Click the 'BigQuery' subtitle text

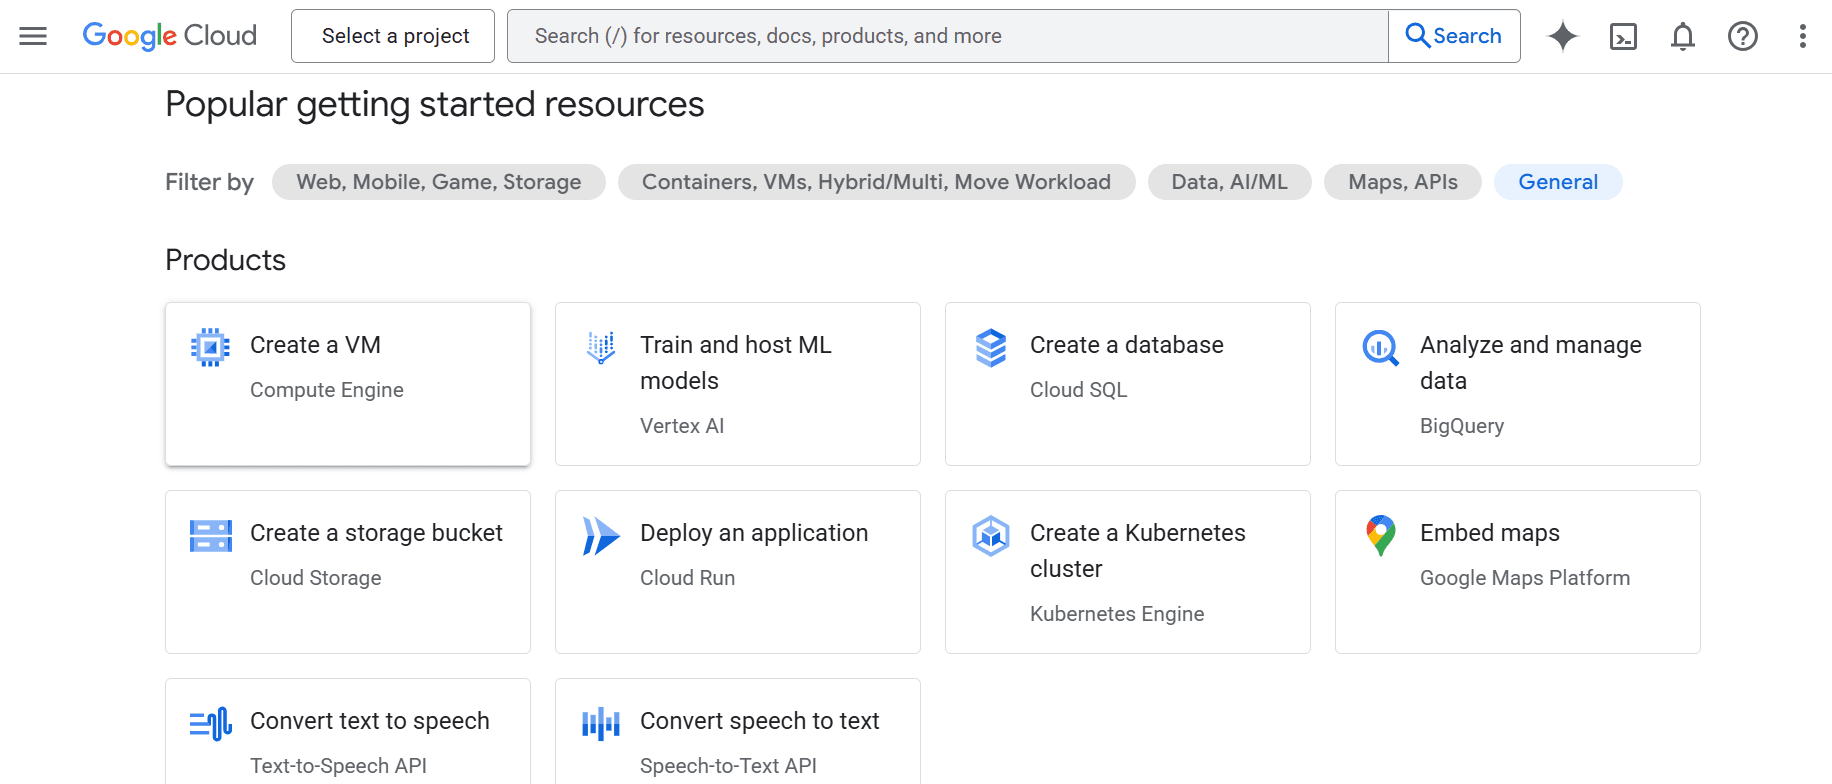point(1462,426)
